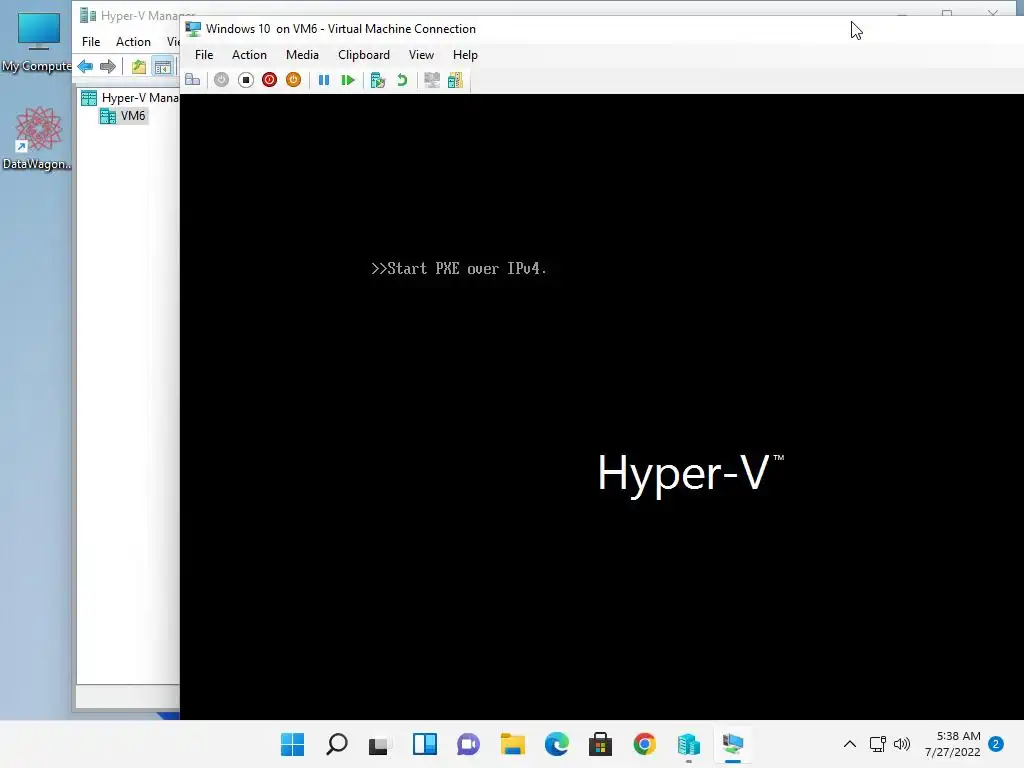Viewport: 1024px width, 768px height.
Task: Open Teams Chat from the taskbar
Action: 468,744
